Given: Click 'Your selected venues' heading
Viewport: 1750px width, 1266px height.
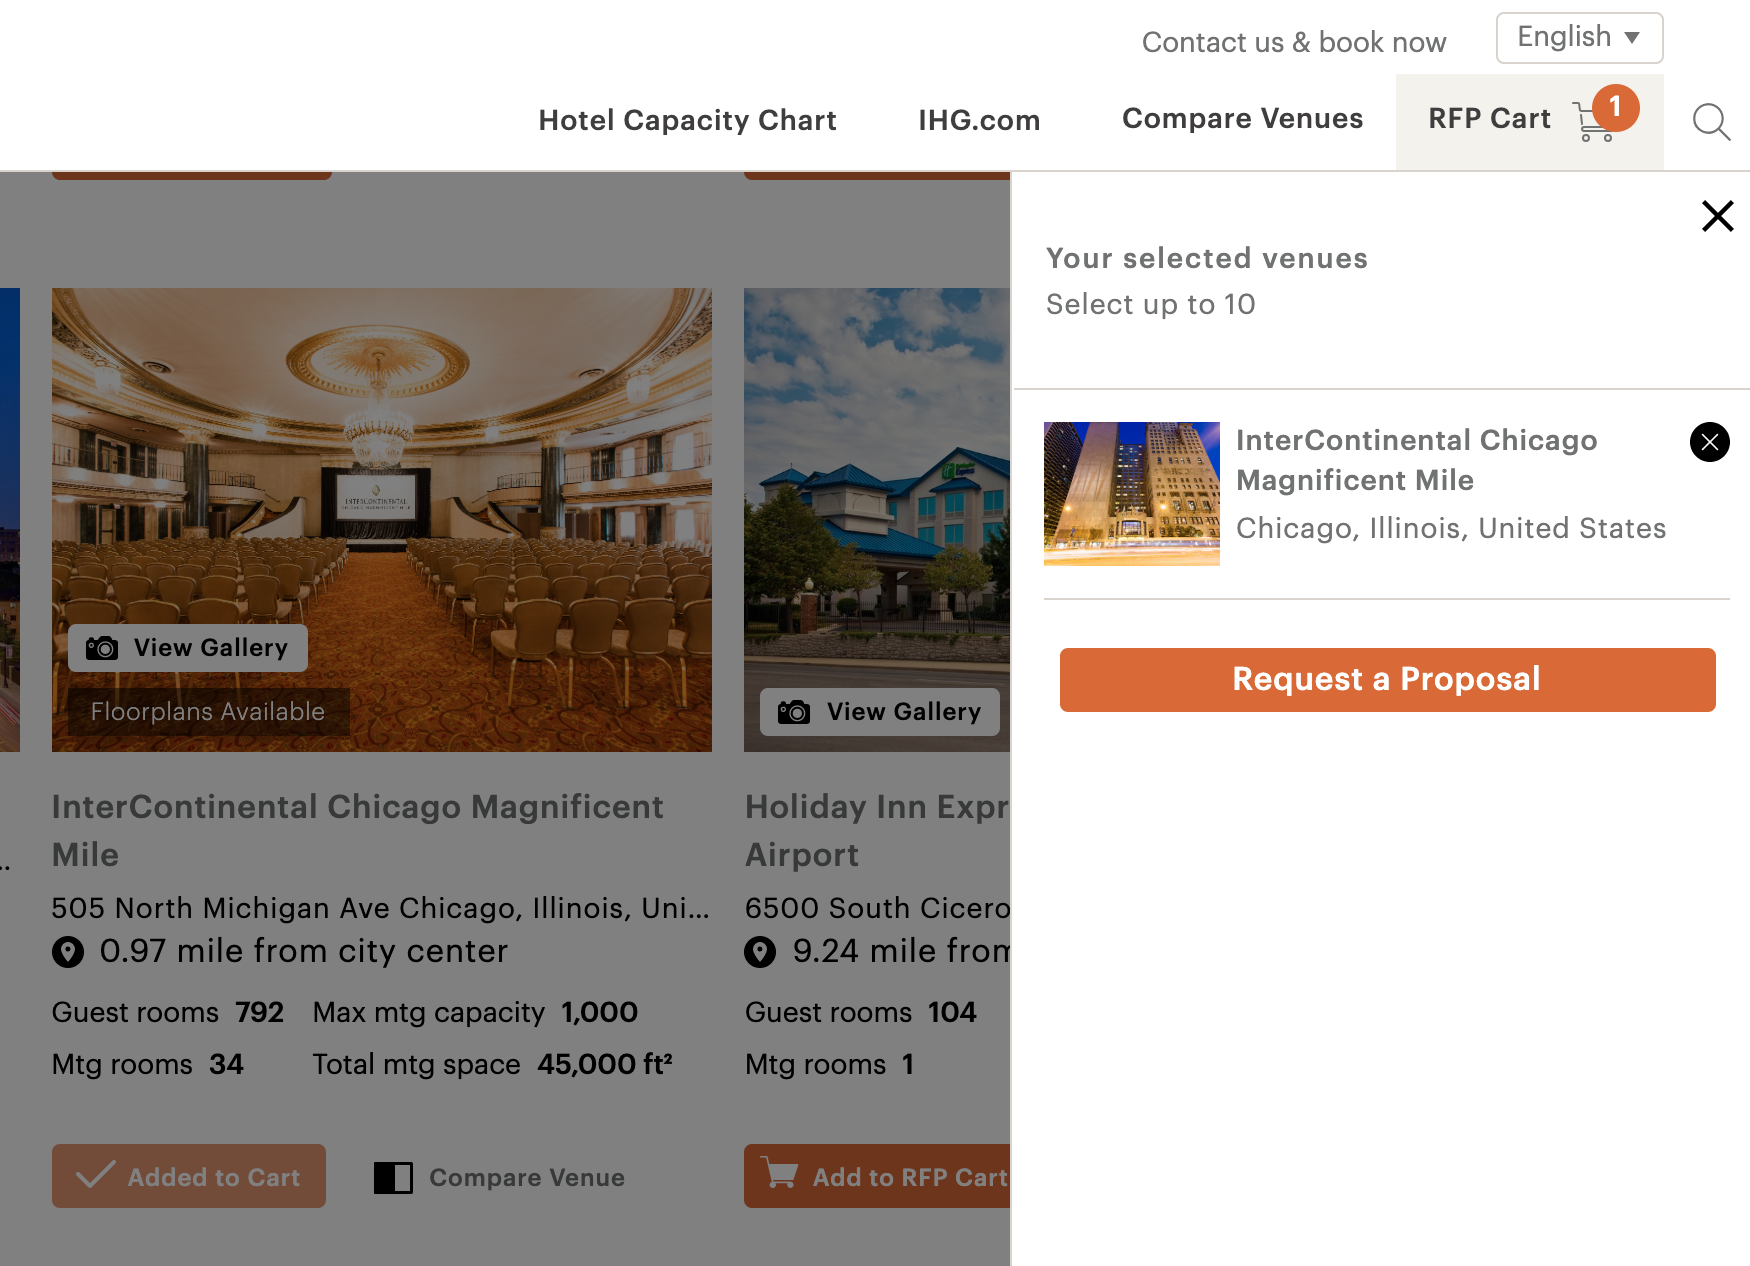Looking at the screenshot, I should (x=1207, y=258).
